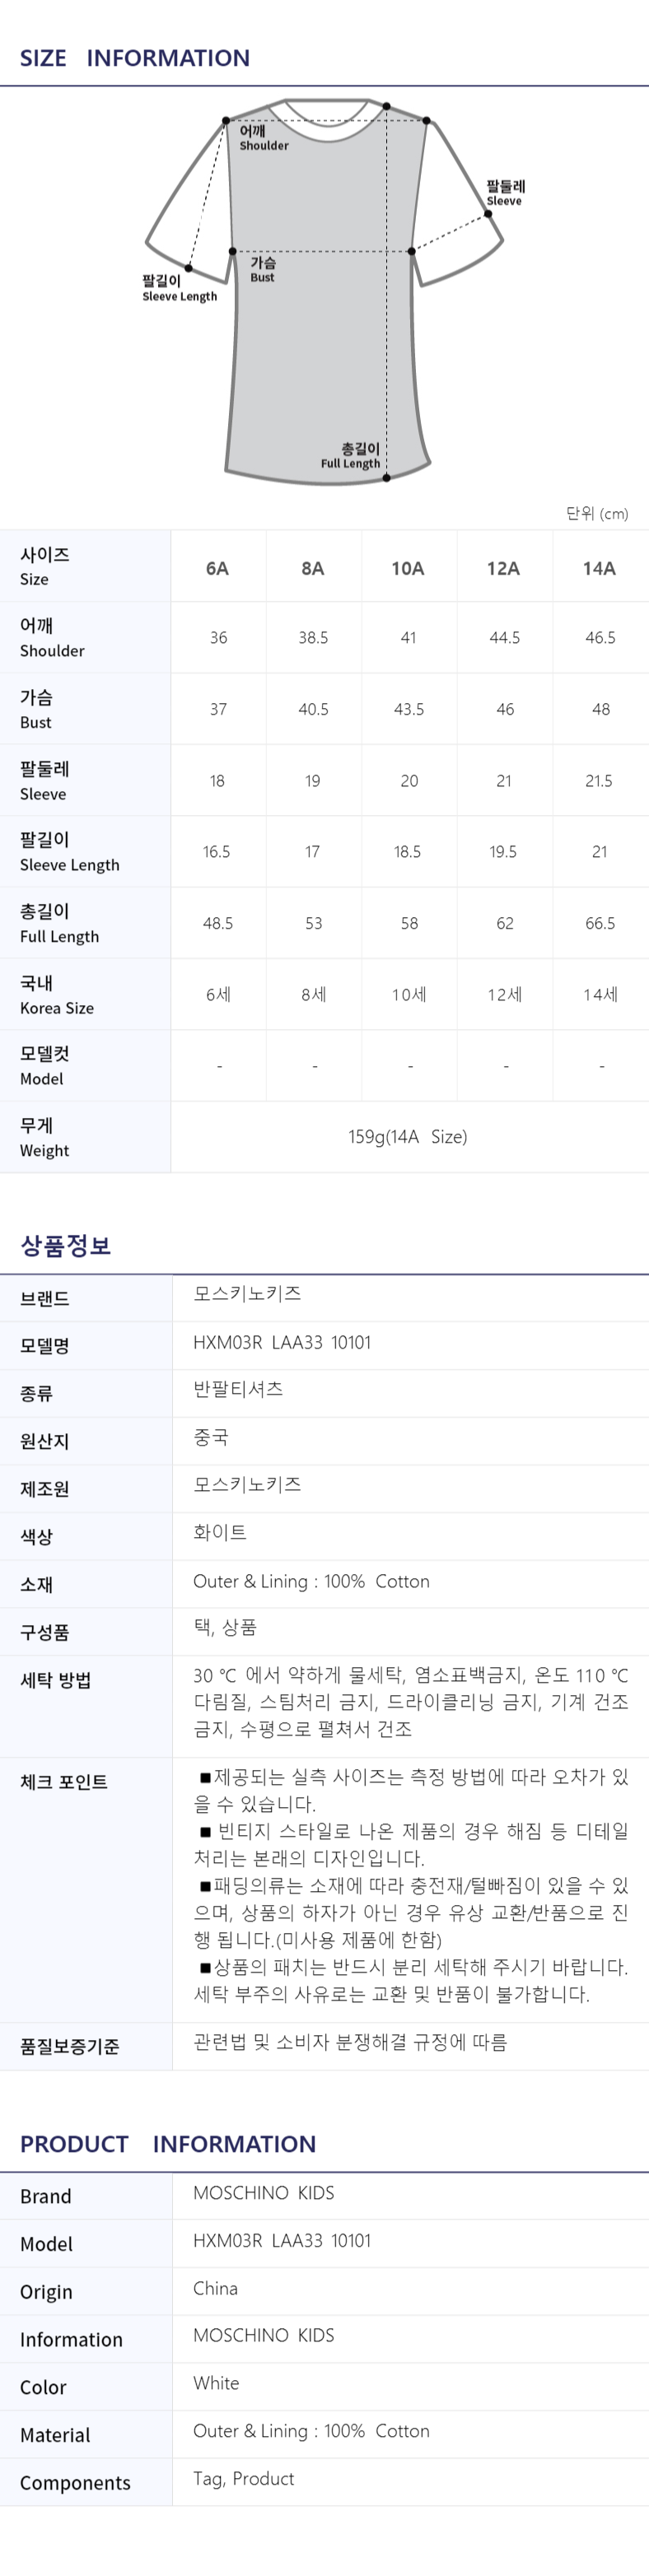Click the SIZE INFORMATION heading
Screen dimensions: 649x2576
135,58
